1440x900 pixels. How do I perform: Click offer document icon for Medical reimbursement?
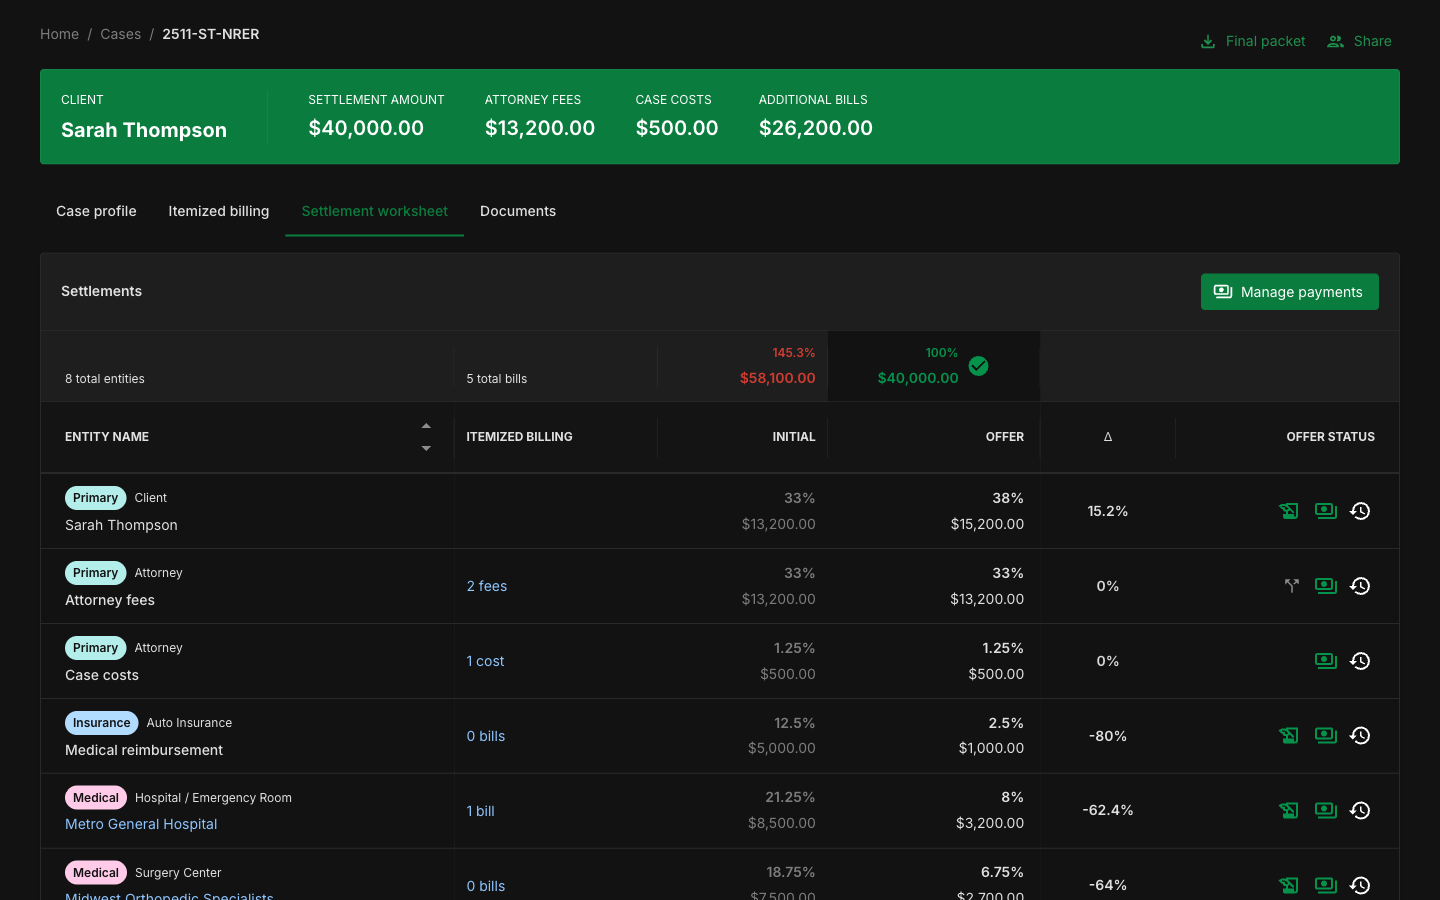click(1289, 736)
